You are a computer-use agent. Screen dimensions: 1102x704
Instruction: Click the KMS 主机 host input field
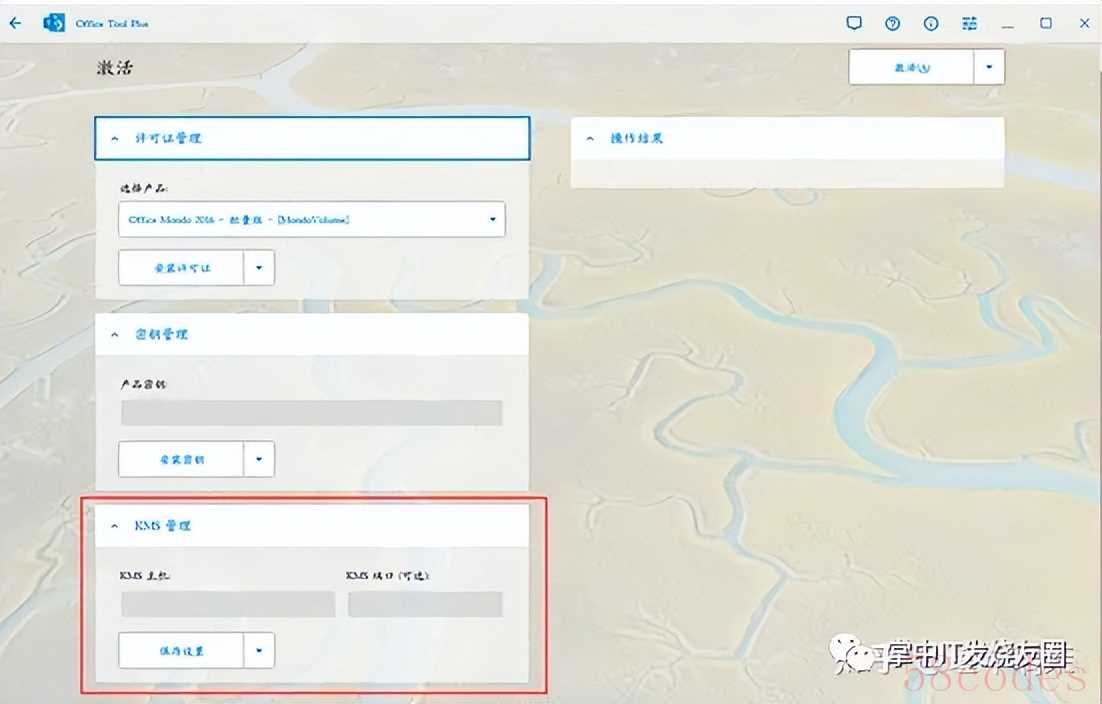227,604
